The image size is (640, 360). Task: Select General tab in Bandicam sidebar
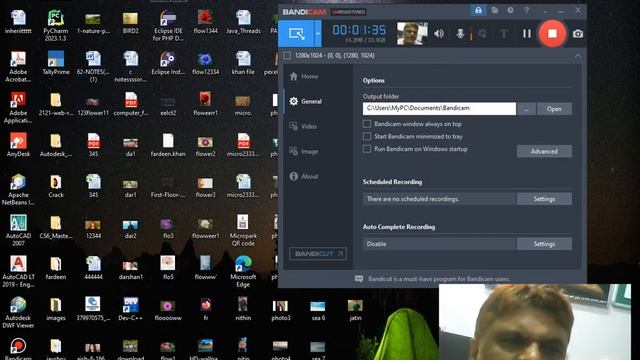306,101
